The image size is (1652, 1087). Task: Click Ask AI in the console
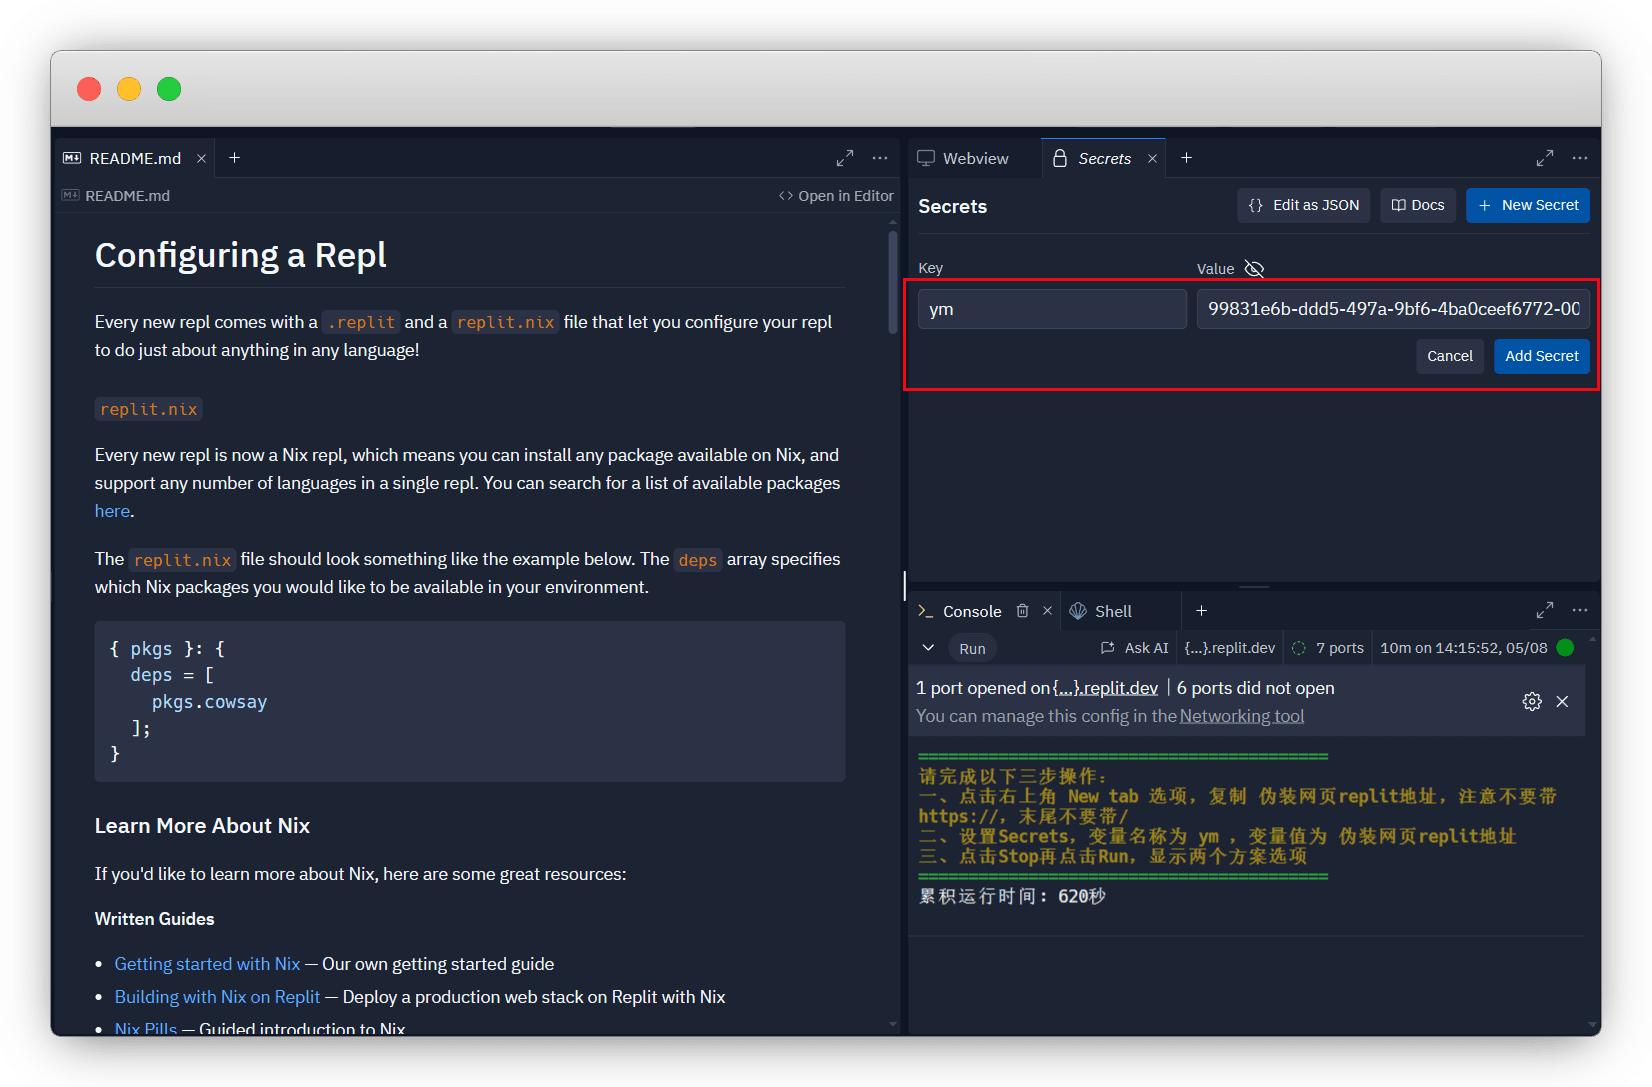1135,648
